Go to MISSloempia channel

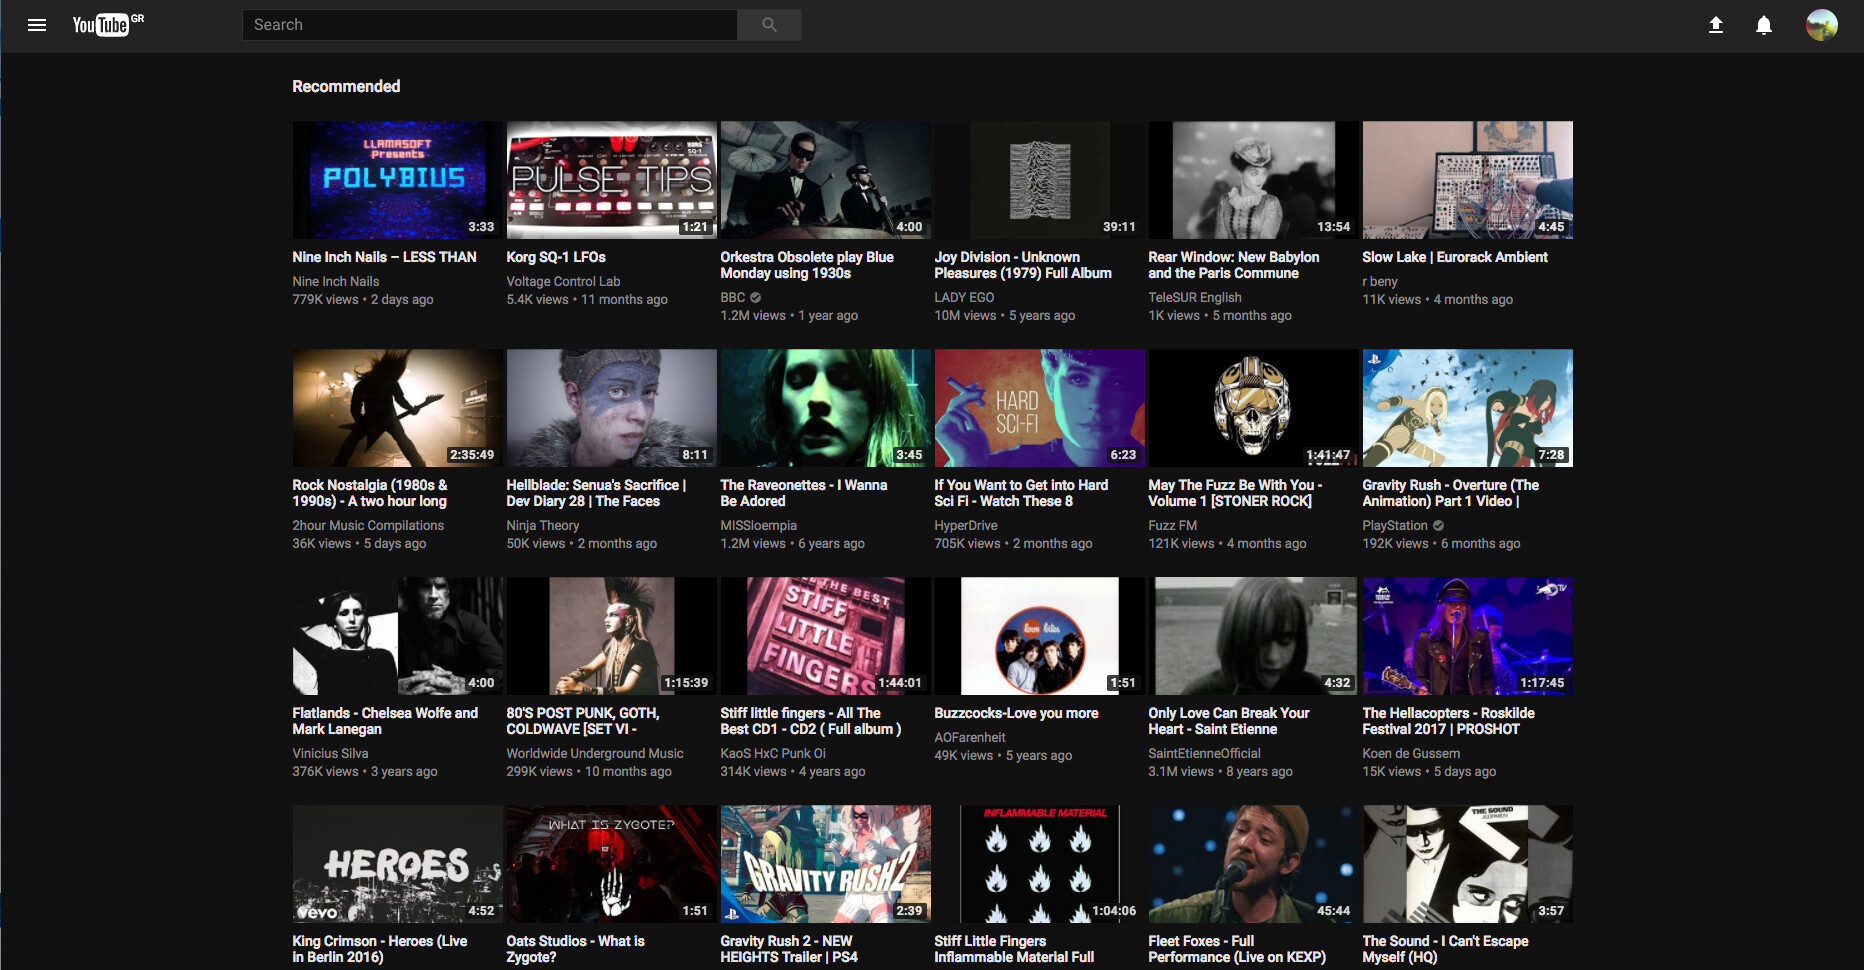(759, 526)
